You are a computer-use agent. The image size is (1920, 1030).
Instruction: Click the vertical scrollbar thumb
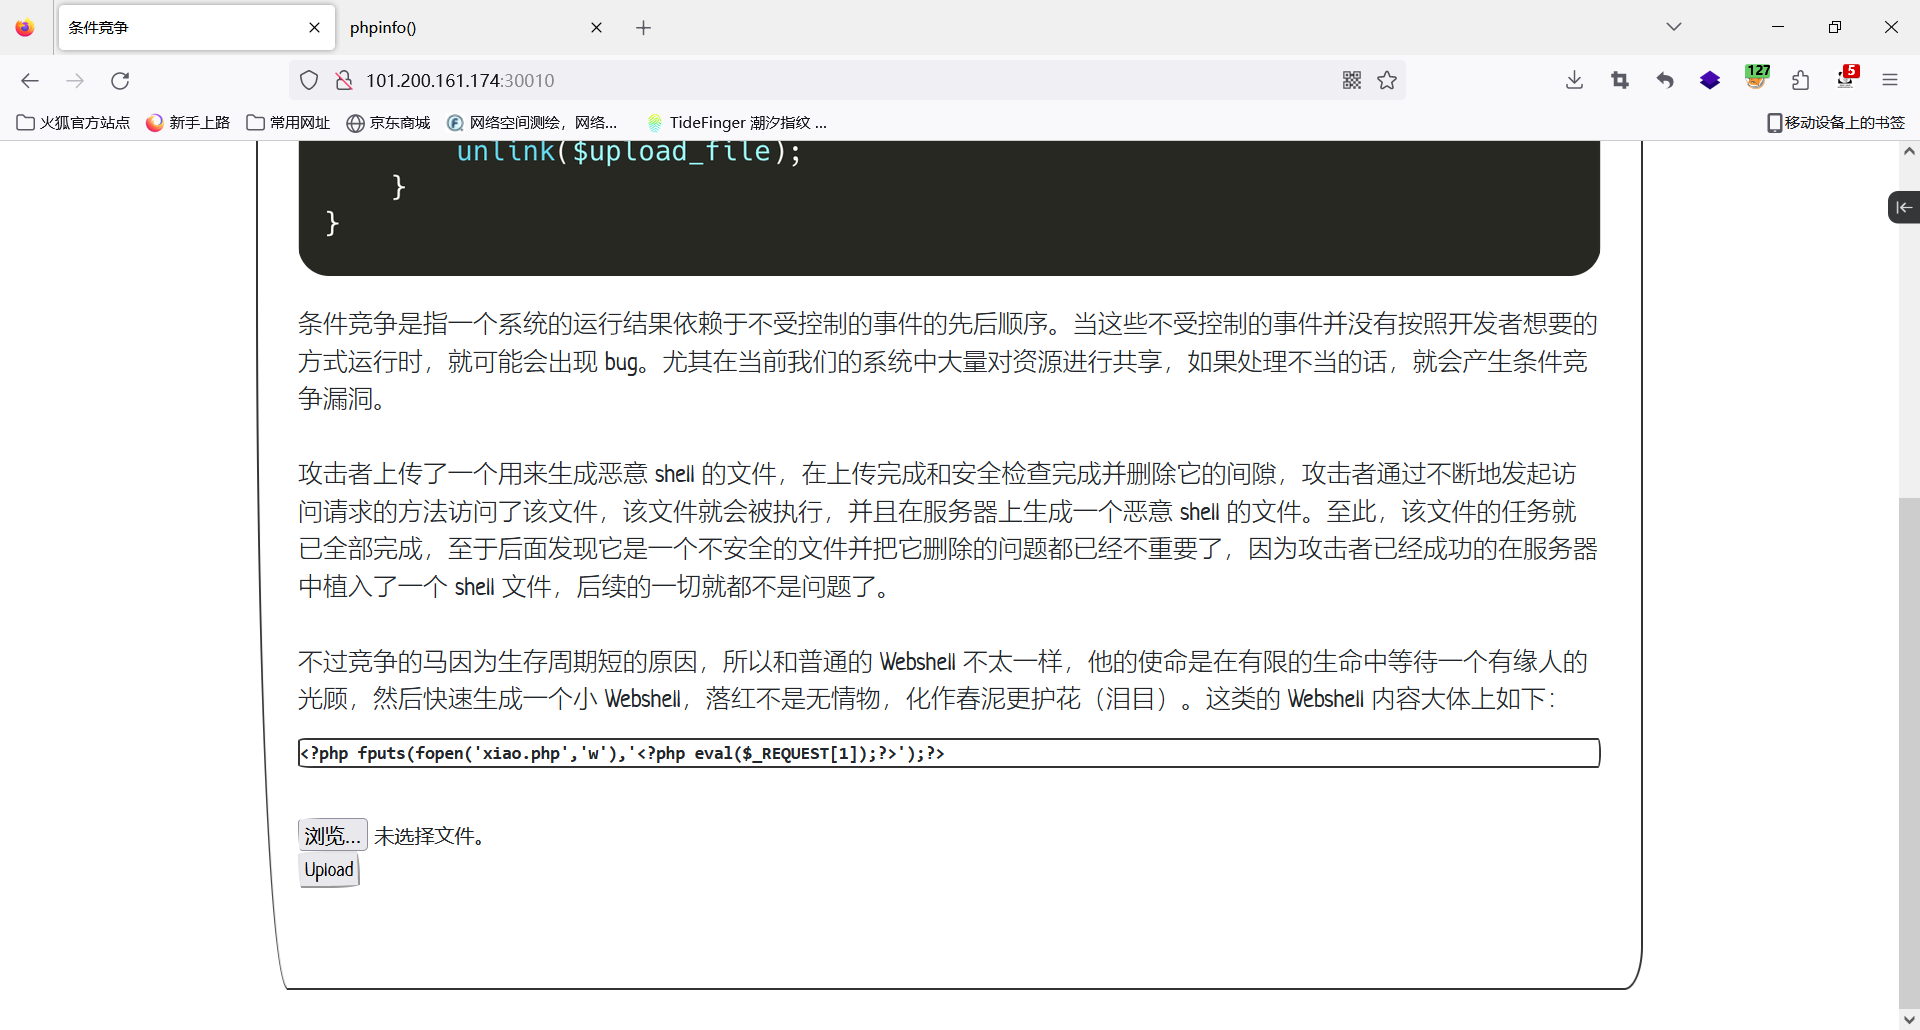pyautogui.click(x=1909, y=753)
